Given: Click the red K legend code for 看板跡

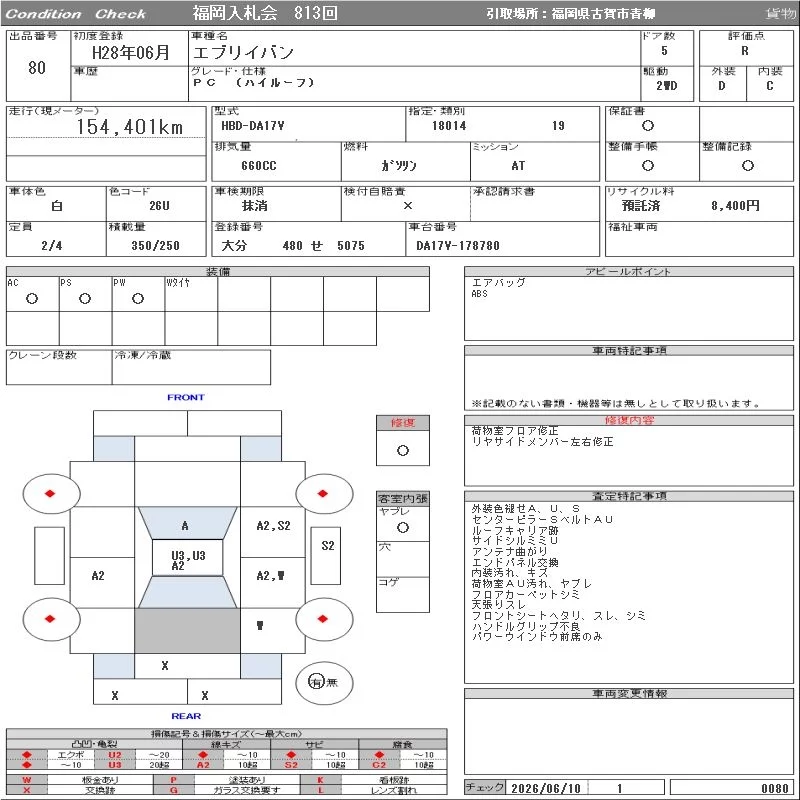Looking at the screenshot, I should pyautogui.click(x=320, y=780).
